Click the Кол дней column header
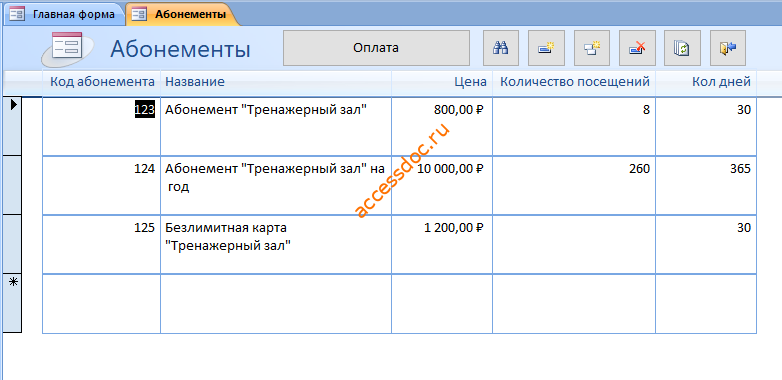This screenshot has height=380, width=782. [706, 82]
